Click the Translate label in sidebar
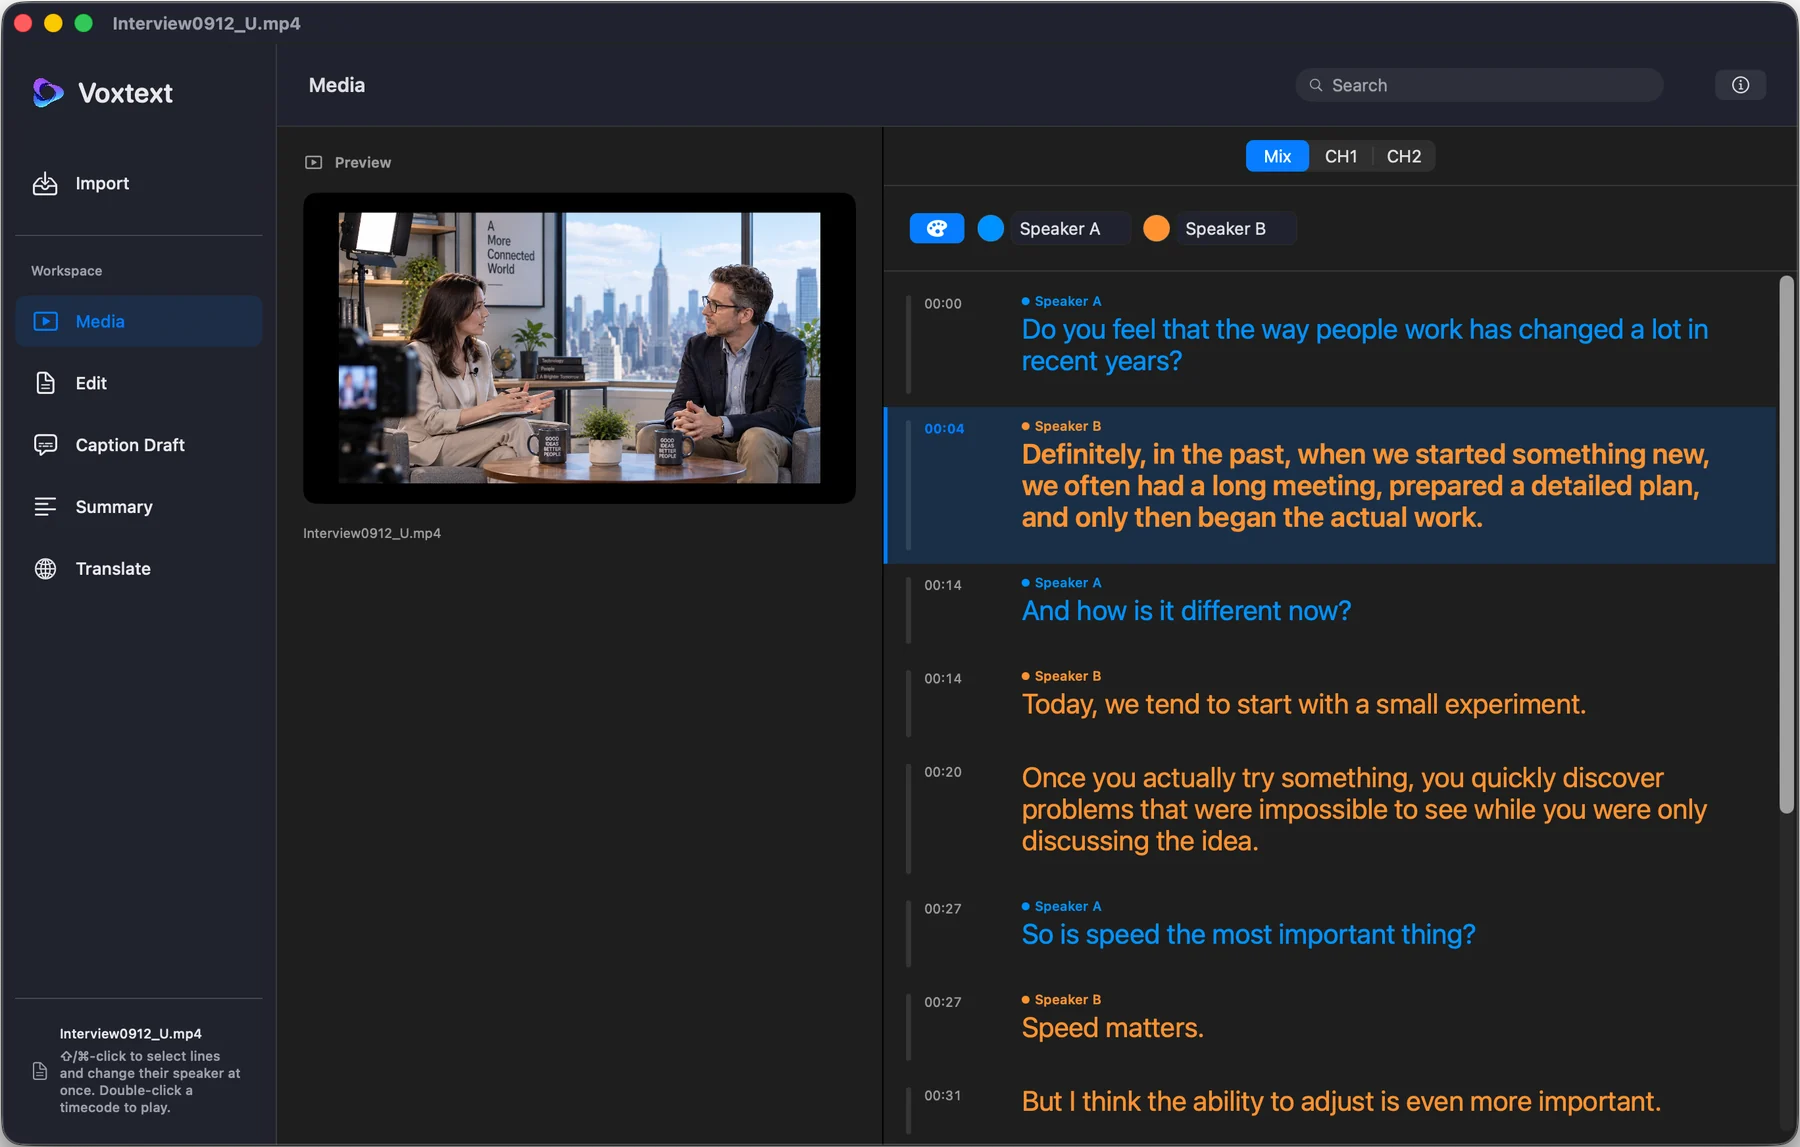The width and height of the screenshot is (1800, 1147). 113,569
